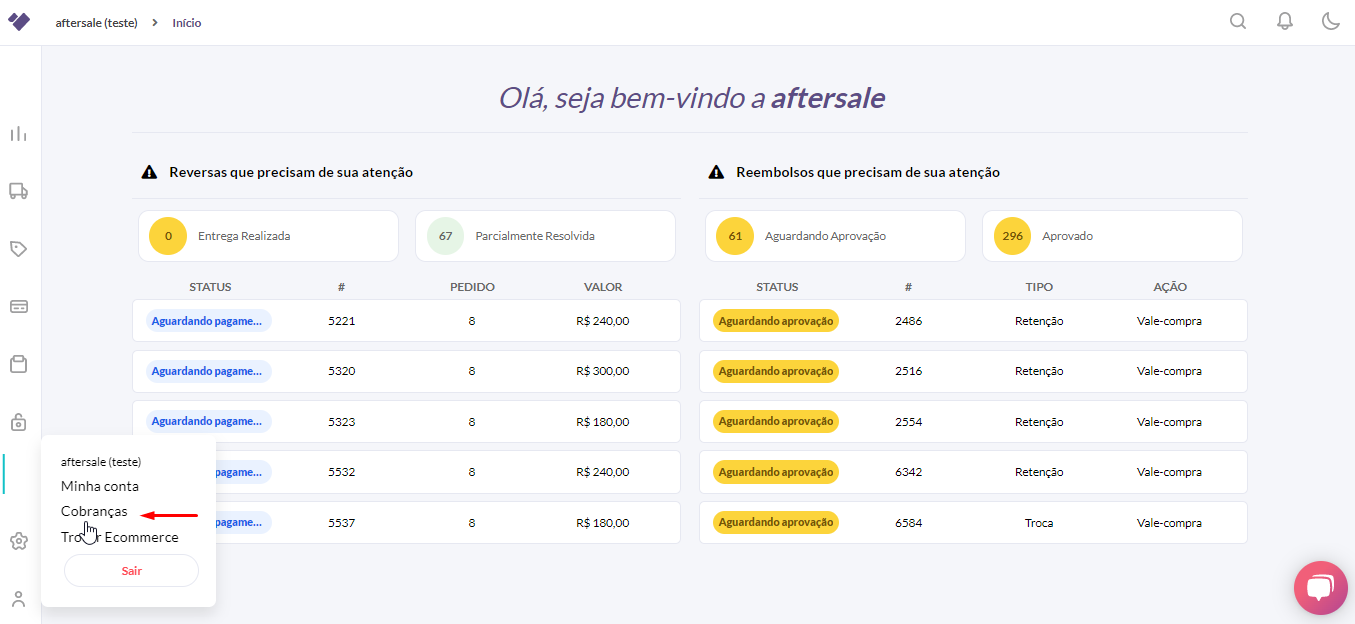
Task: Open the Parcialmente Resolvida card with 67
Action: [545, 236]
